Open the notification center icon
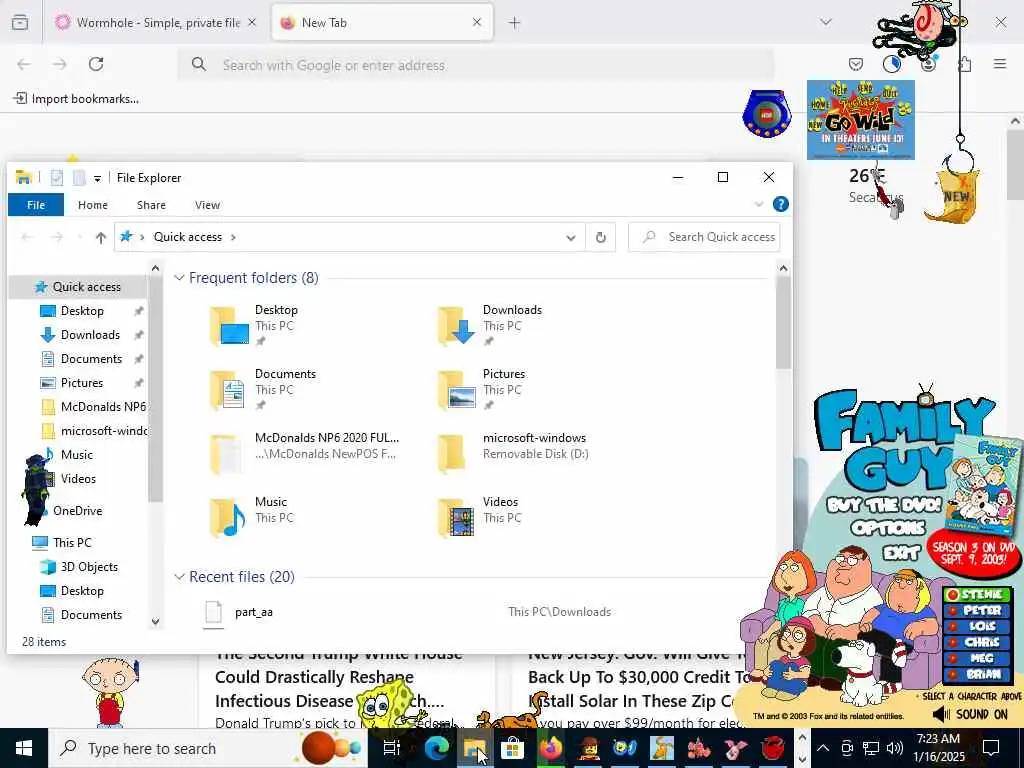The width and height of the screenshot is (1024, 768). point(991,748)
